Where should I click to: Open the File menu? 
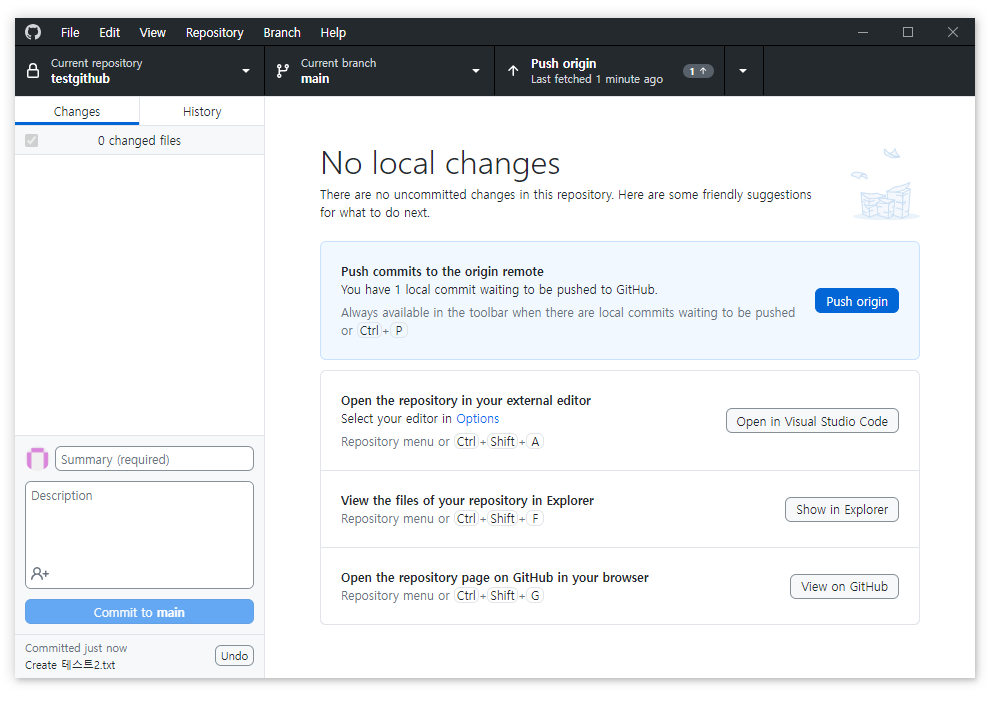click(x=70, y=33)
